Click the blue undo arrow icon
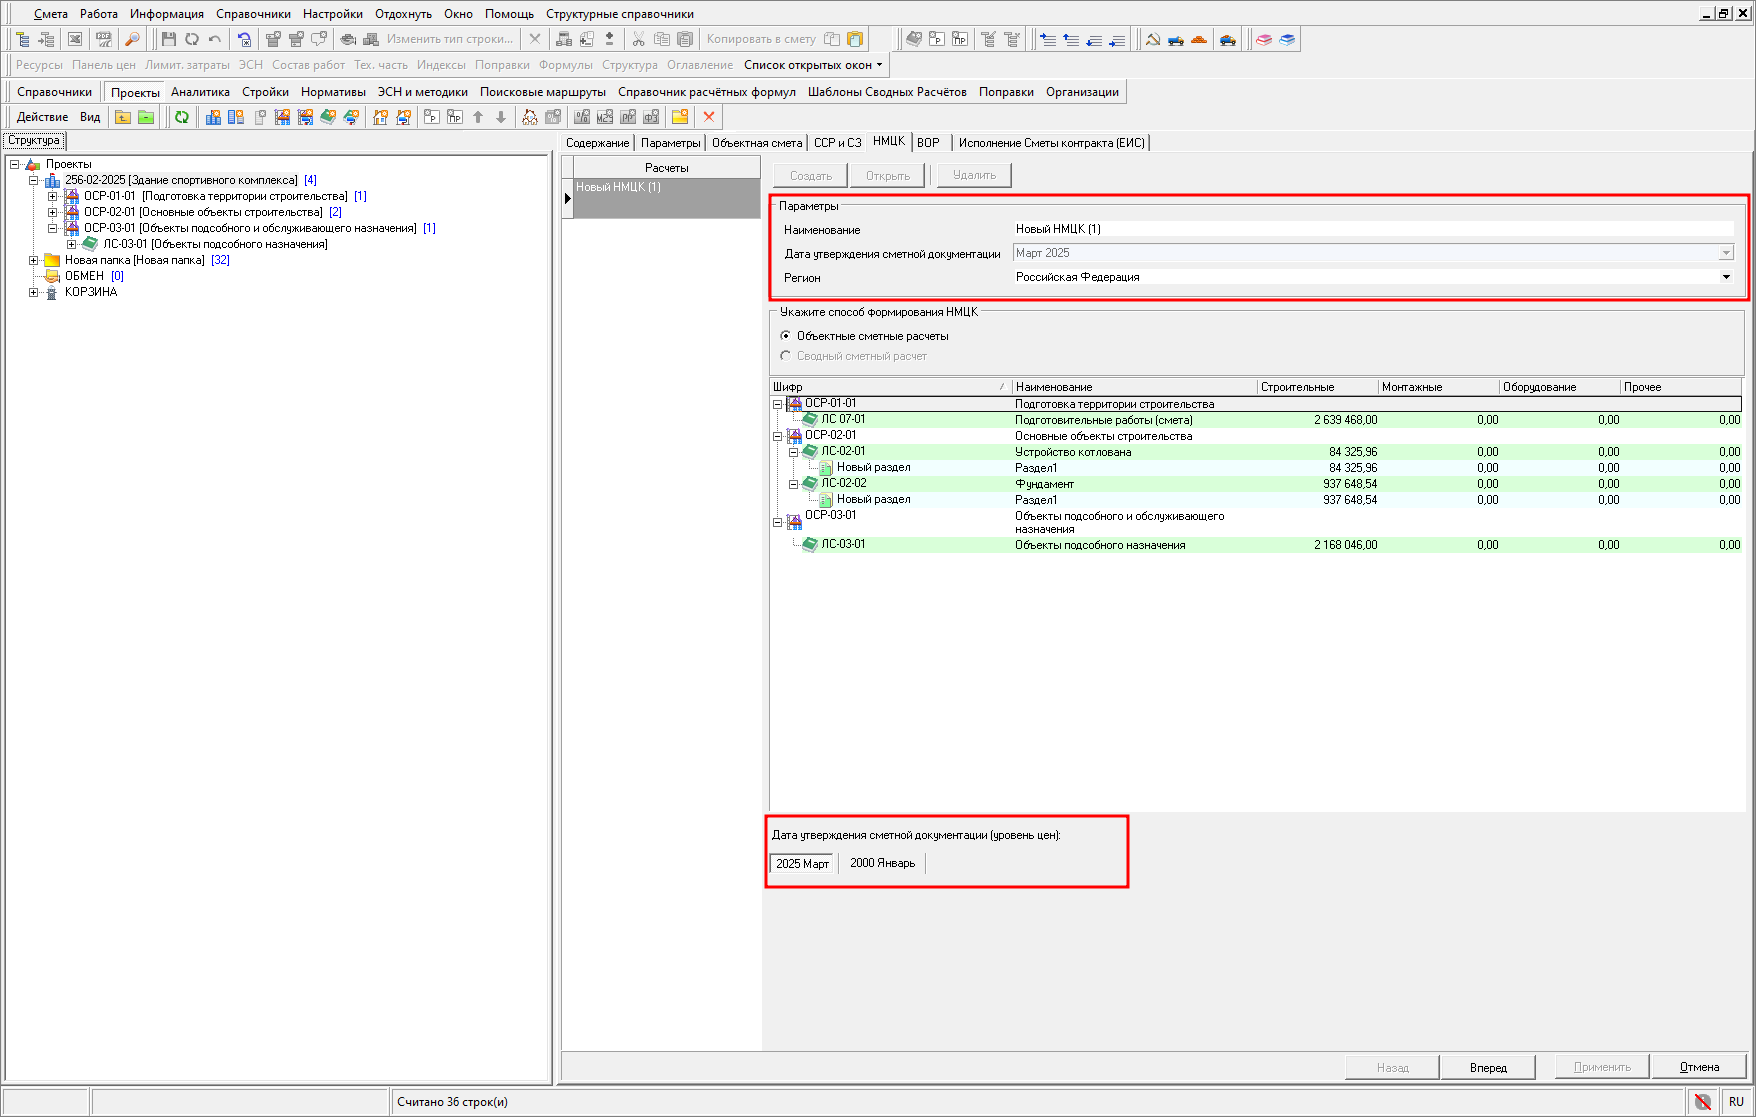Image resolution: width=1756 pixels, height=1117 pixels. pos(244,39)
